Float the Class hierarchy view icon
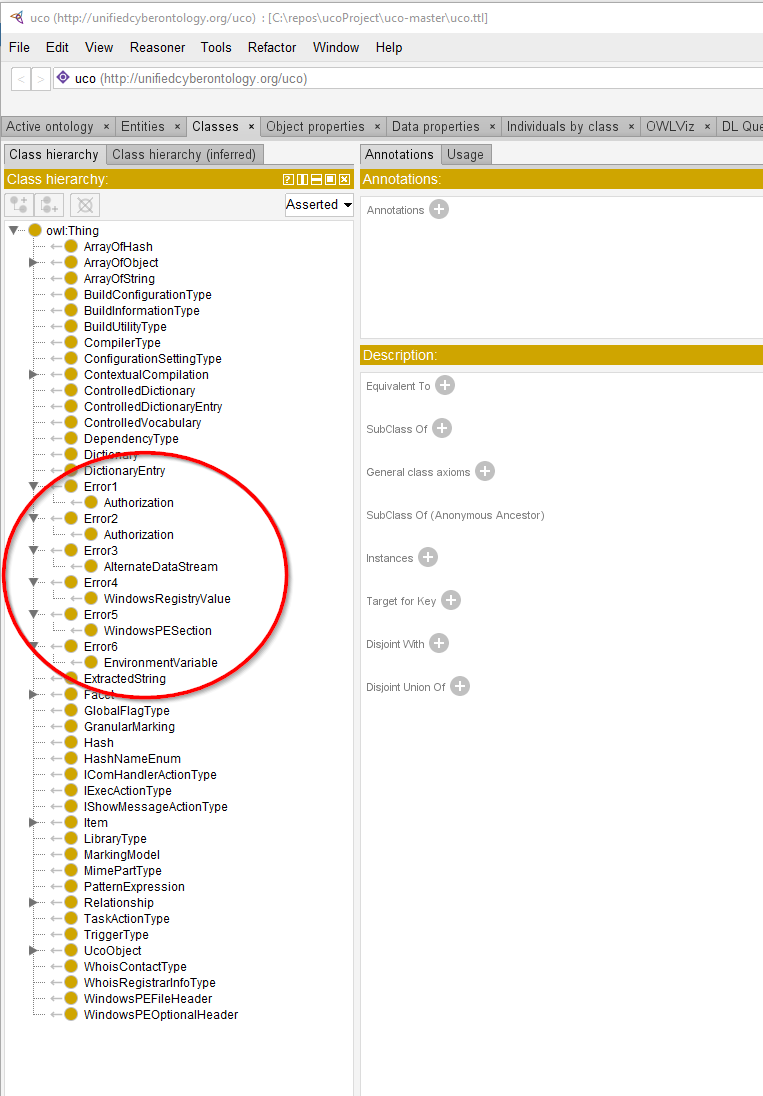Image resolution: width=763 pixels, height=1096 pixels. coord(330,180)
